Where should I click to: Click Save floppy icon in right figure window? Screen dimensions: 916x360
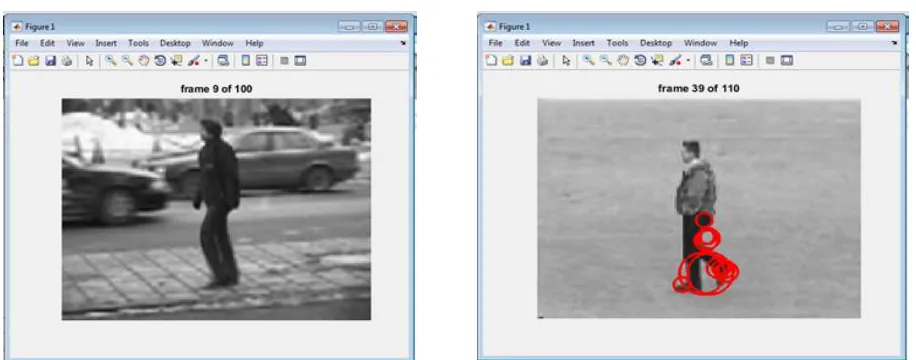click(x=525, y=60)
